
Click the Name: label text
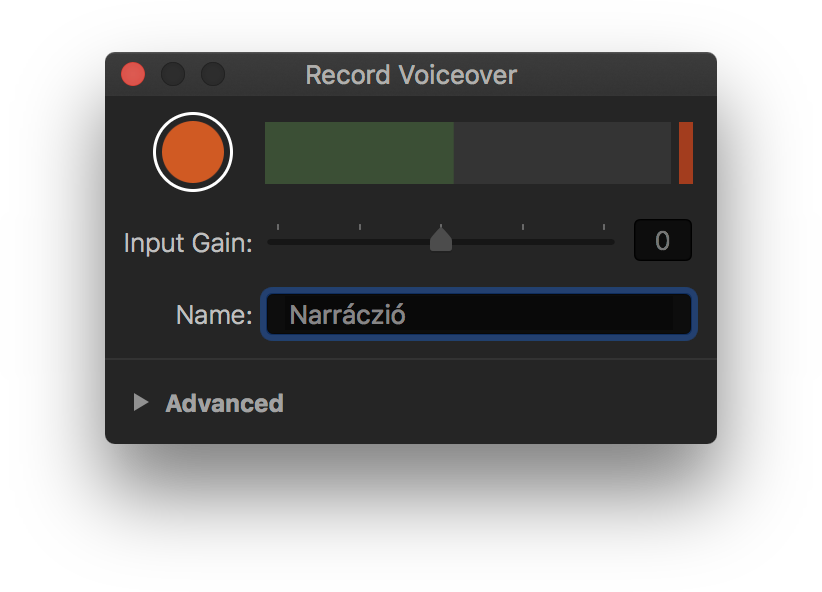[214, 315]
